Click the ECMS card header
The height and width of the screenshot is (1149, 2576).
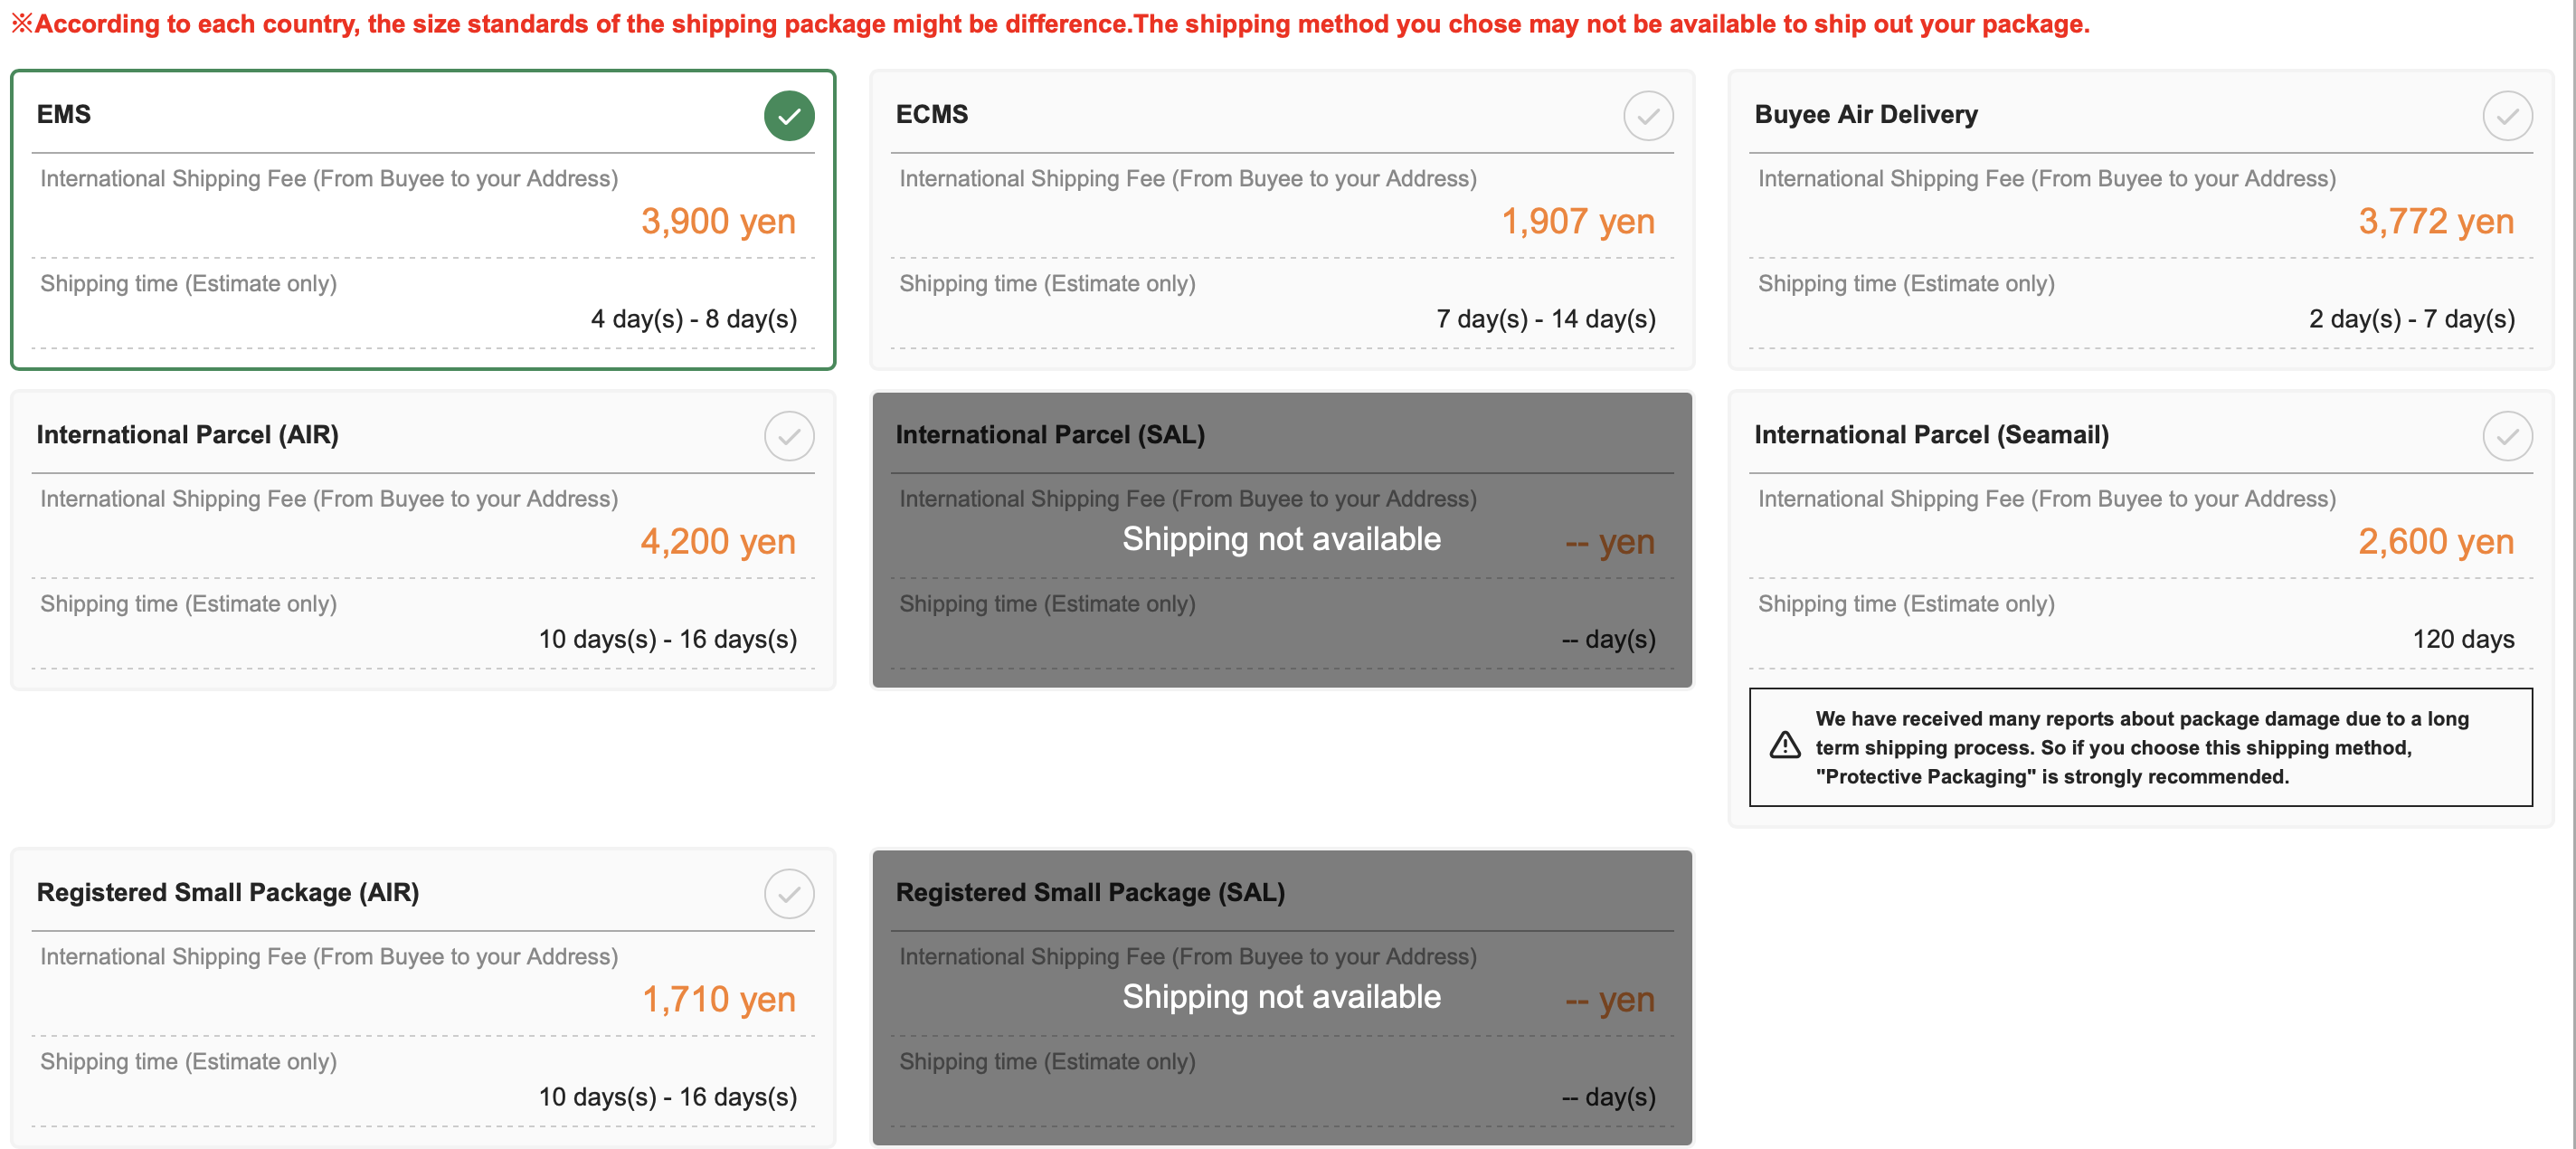[x=932, y=114]
